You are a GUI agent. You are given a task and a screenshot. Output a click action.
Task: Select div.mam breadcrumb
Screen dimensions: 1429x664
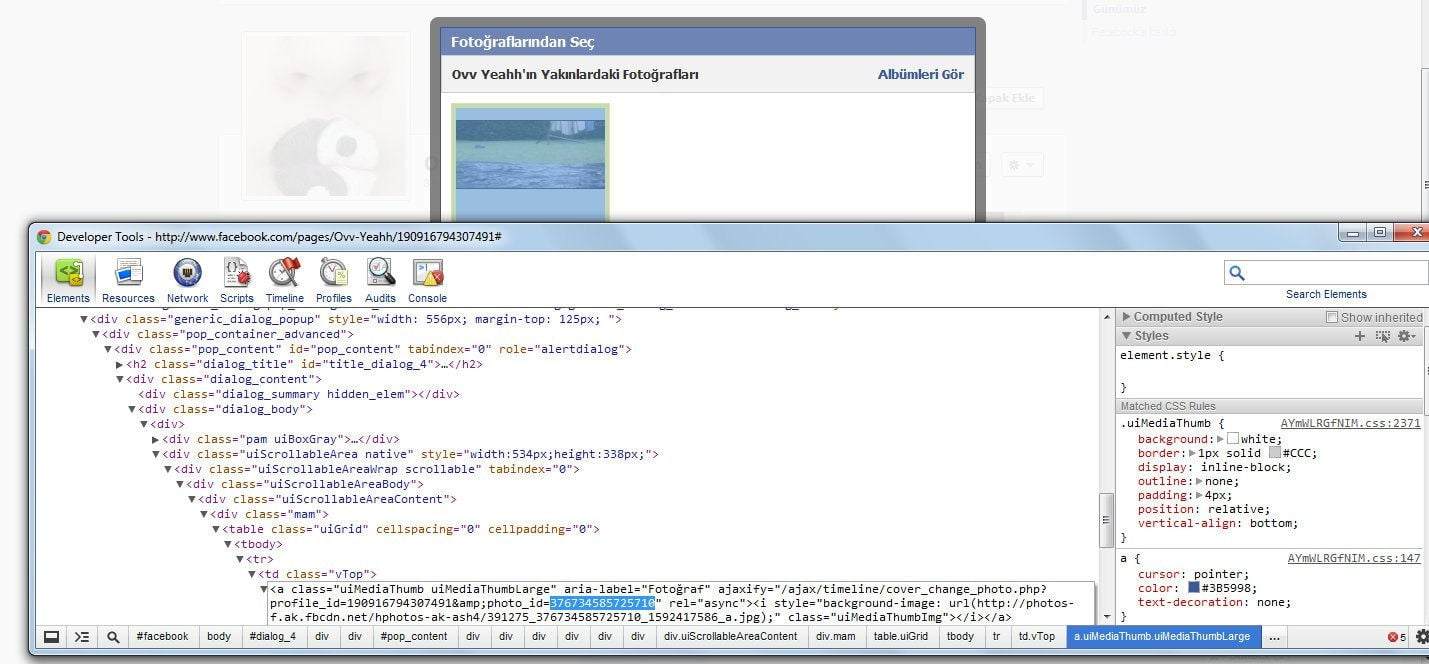(x=837, y=636)
